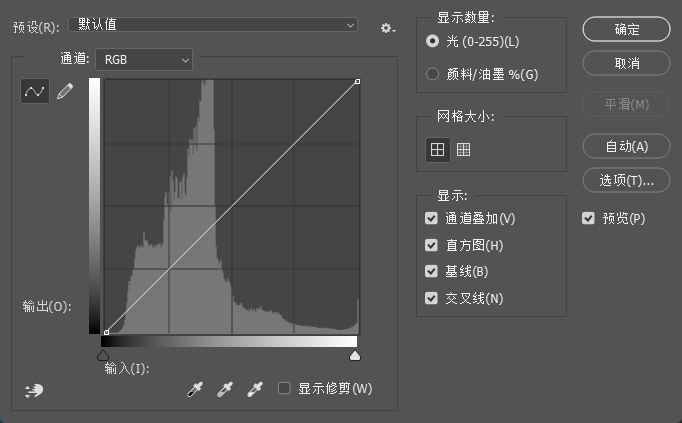Open the 预设 preset dropdown
Viewport: 682px width, 423px height.
[x=213, y=25]
